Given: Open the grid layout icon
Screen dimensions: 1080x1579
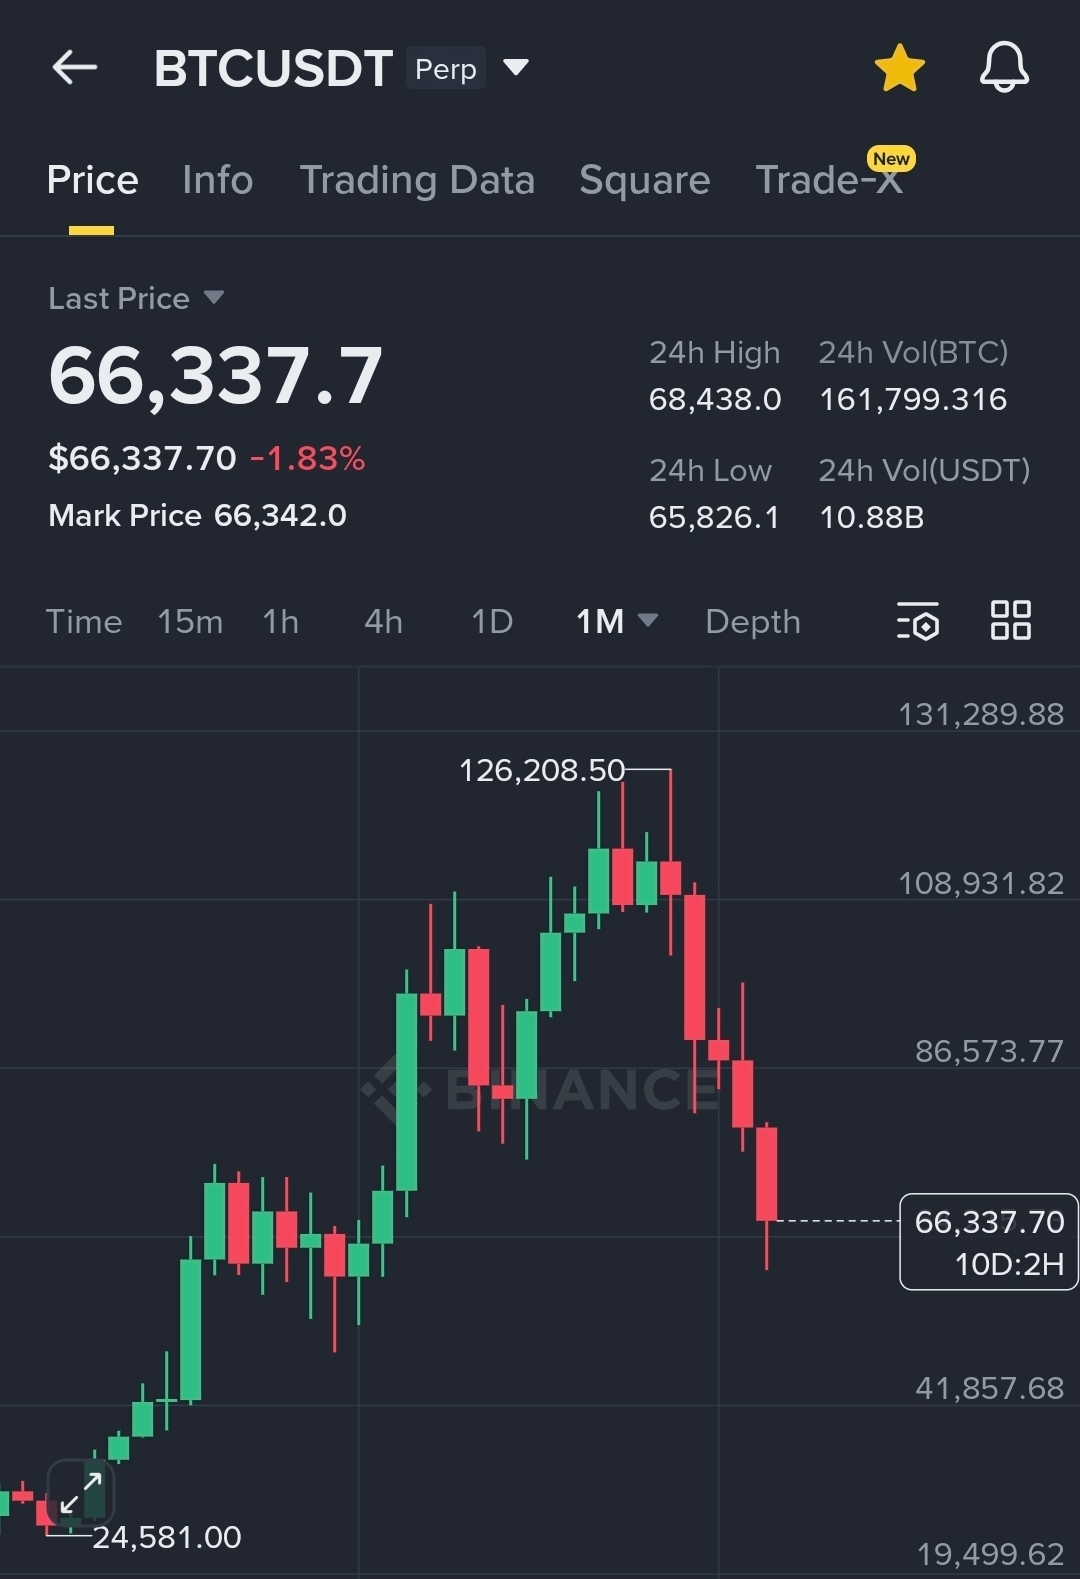Looking at the screenshot, I should [x=1010, y=620].
